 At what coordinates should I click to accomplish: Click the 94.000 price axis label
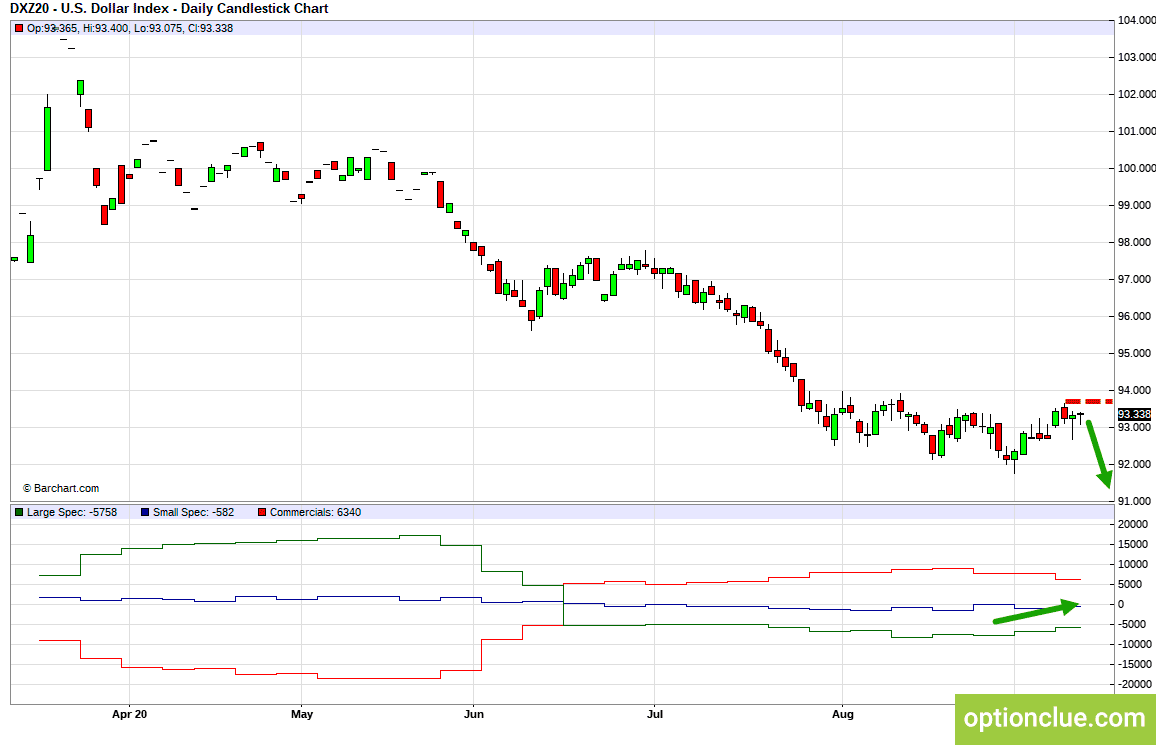pyautogui.click(x=1136, y=390)
